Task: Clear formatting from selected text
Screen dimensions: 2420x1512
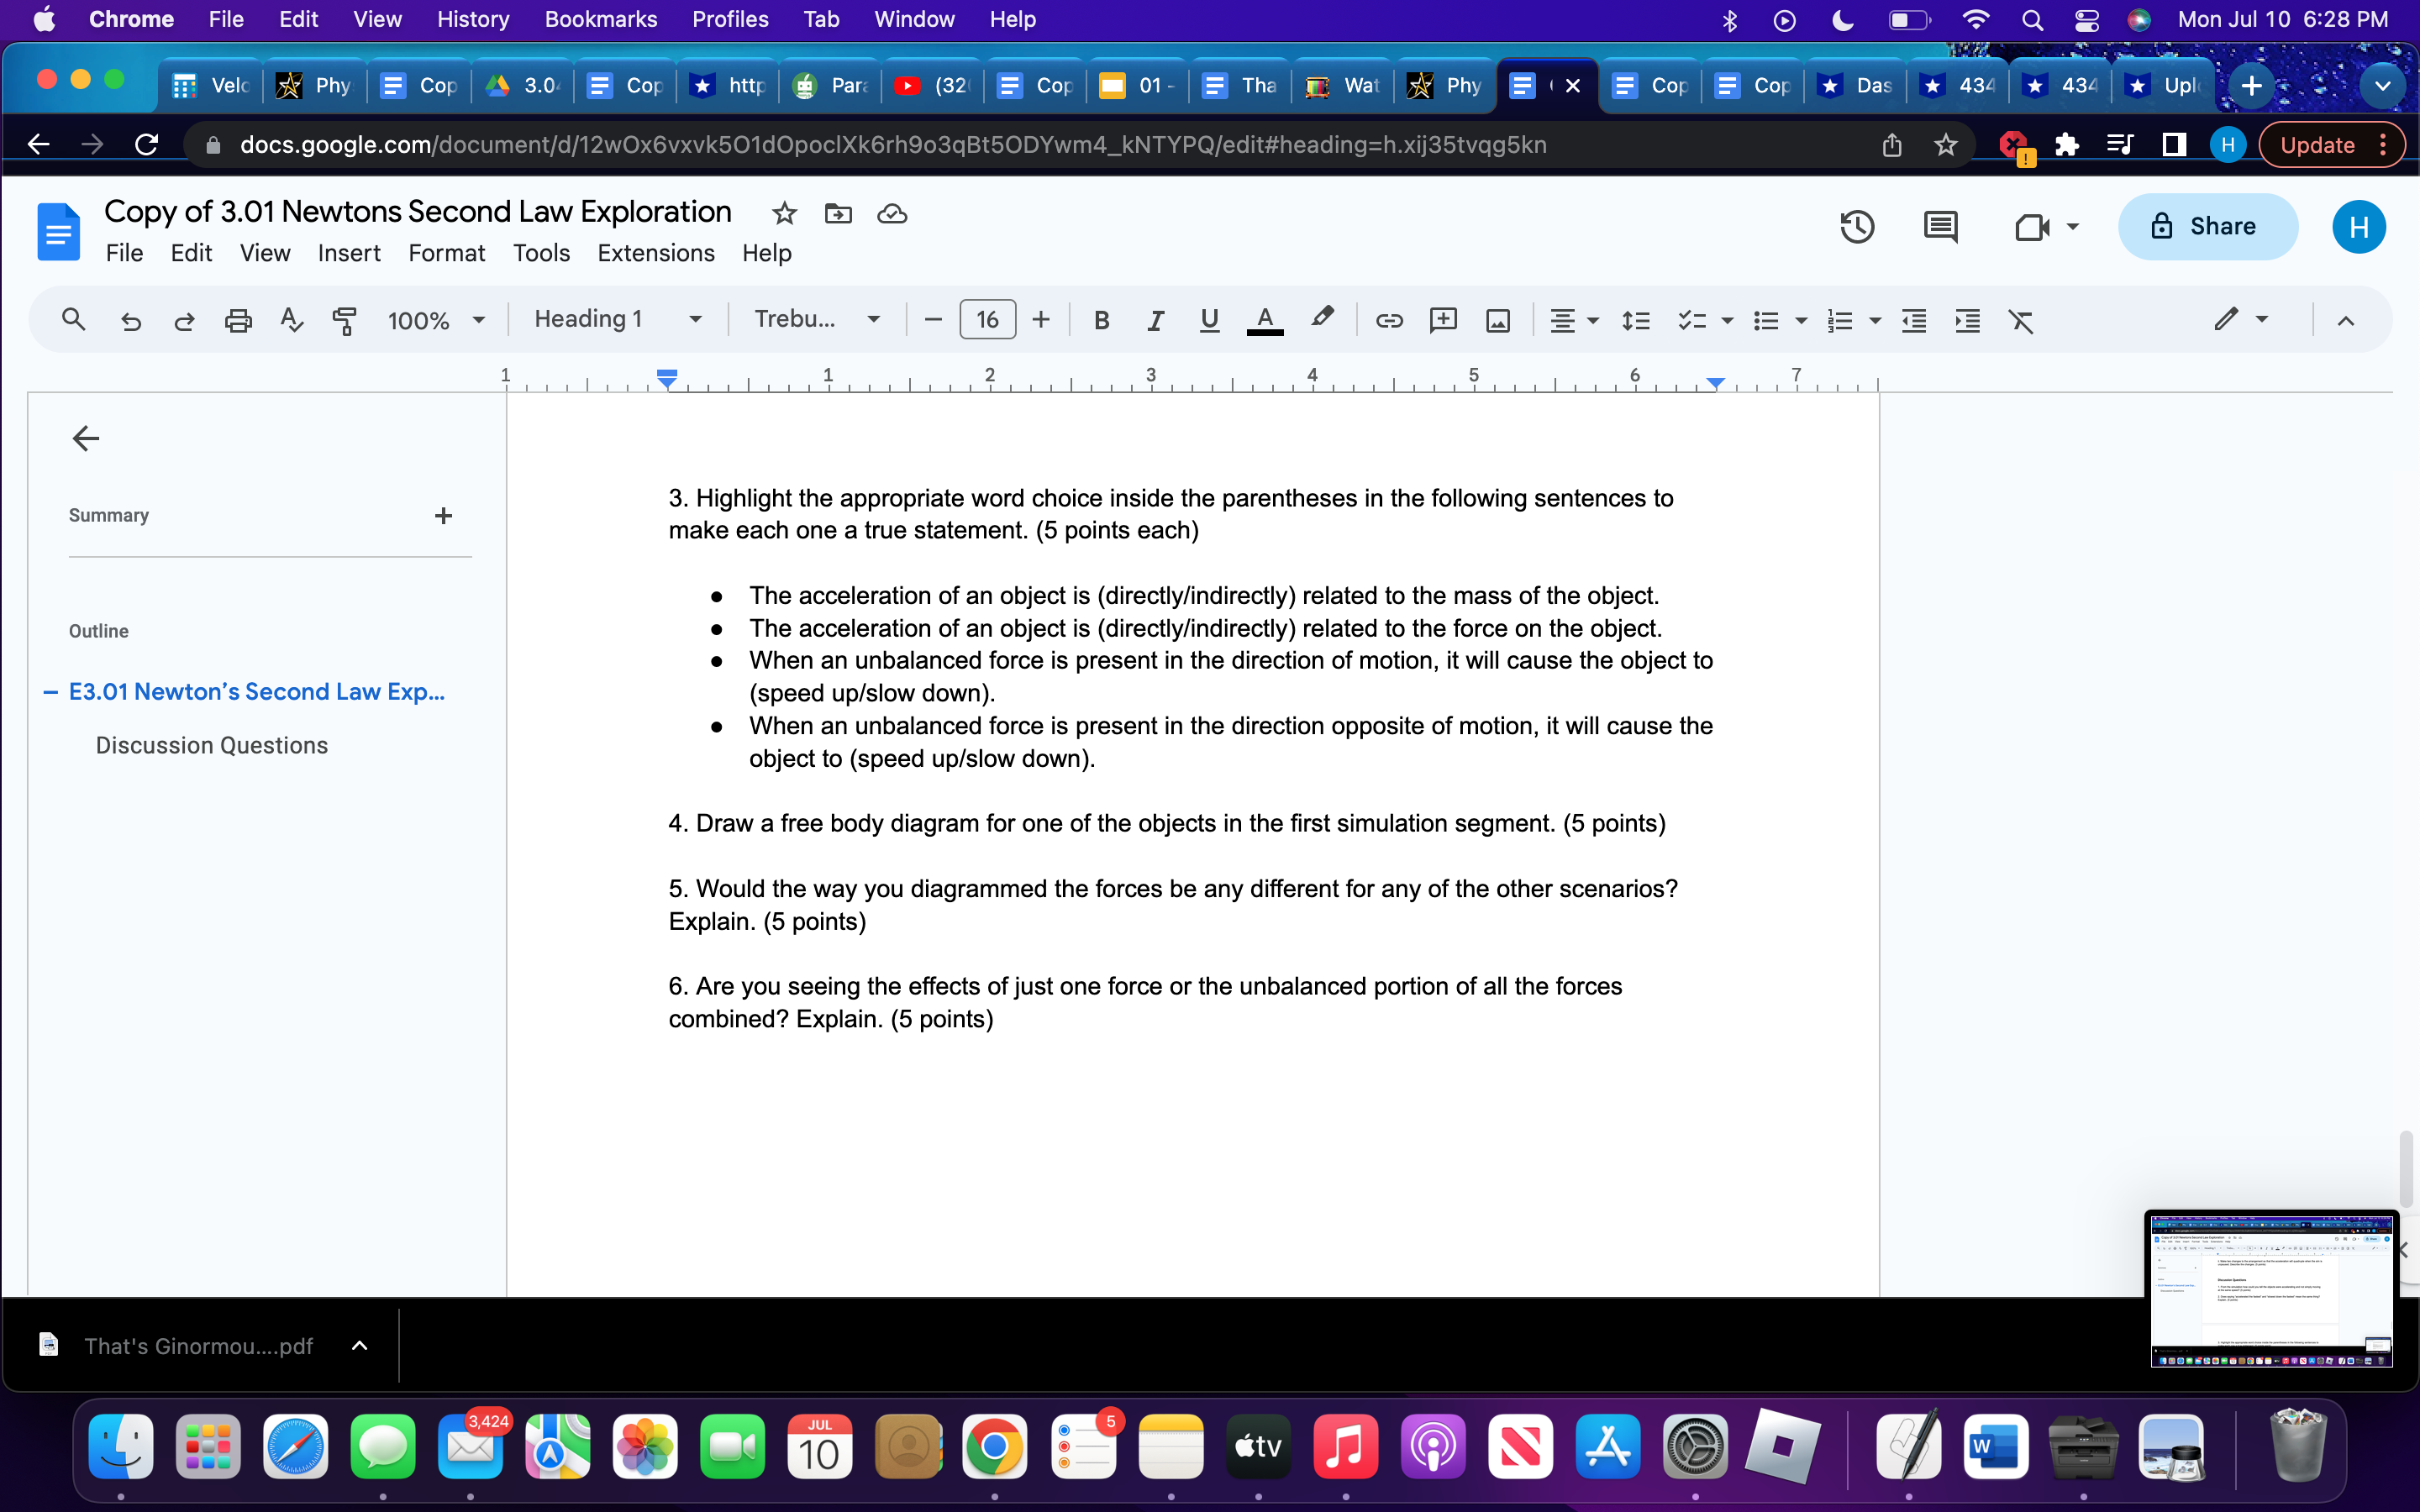Action: (2022, 321)
